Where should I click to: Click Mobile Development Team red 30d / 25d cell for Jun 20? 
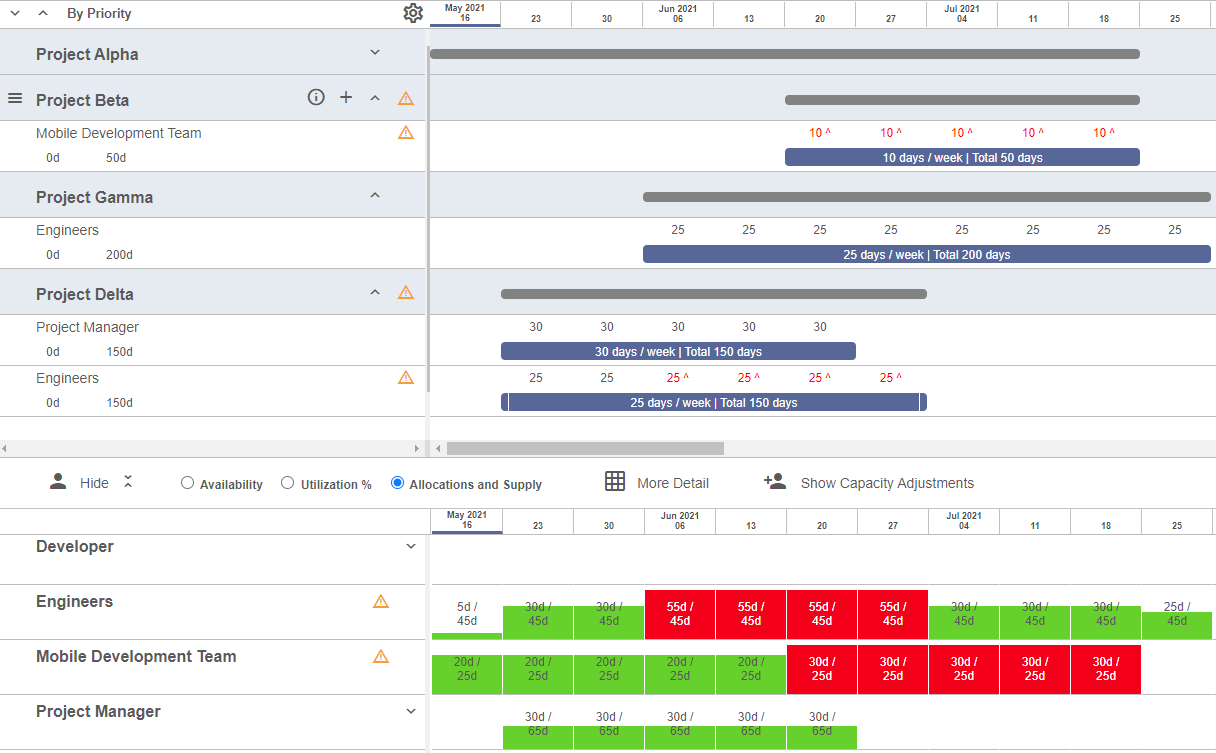point(822,669)
